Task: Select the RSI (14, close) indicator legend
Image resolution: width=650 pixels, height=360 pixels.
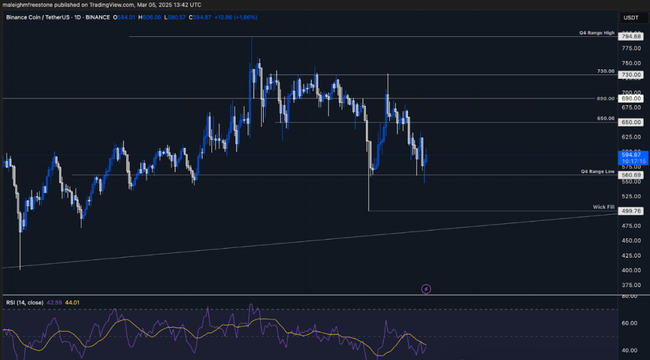Action: coord(24,303)
